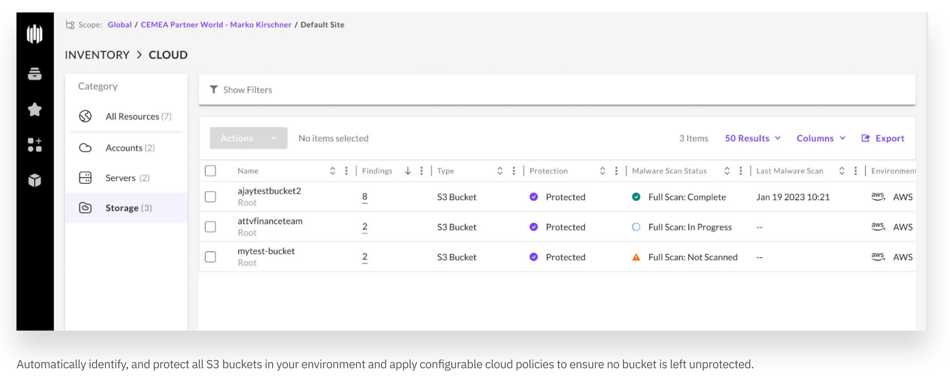Screen dimensions: 950x385
Task: Check the box for attvfinanceteam
Action: (x=210, y=227)
